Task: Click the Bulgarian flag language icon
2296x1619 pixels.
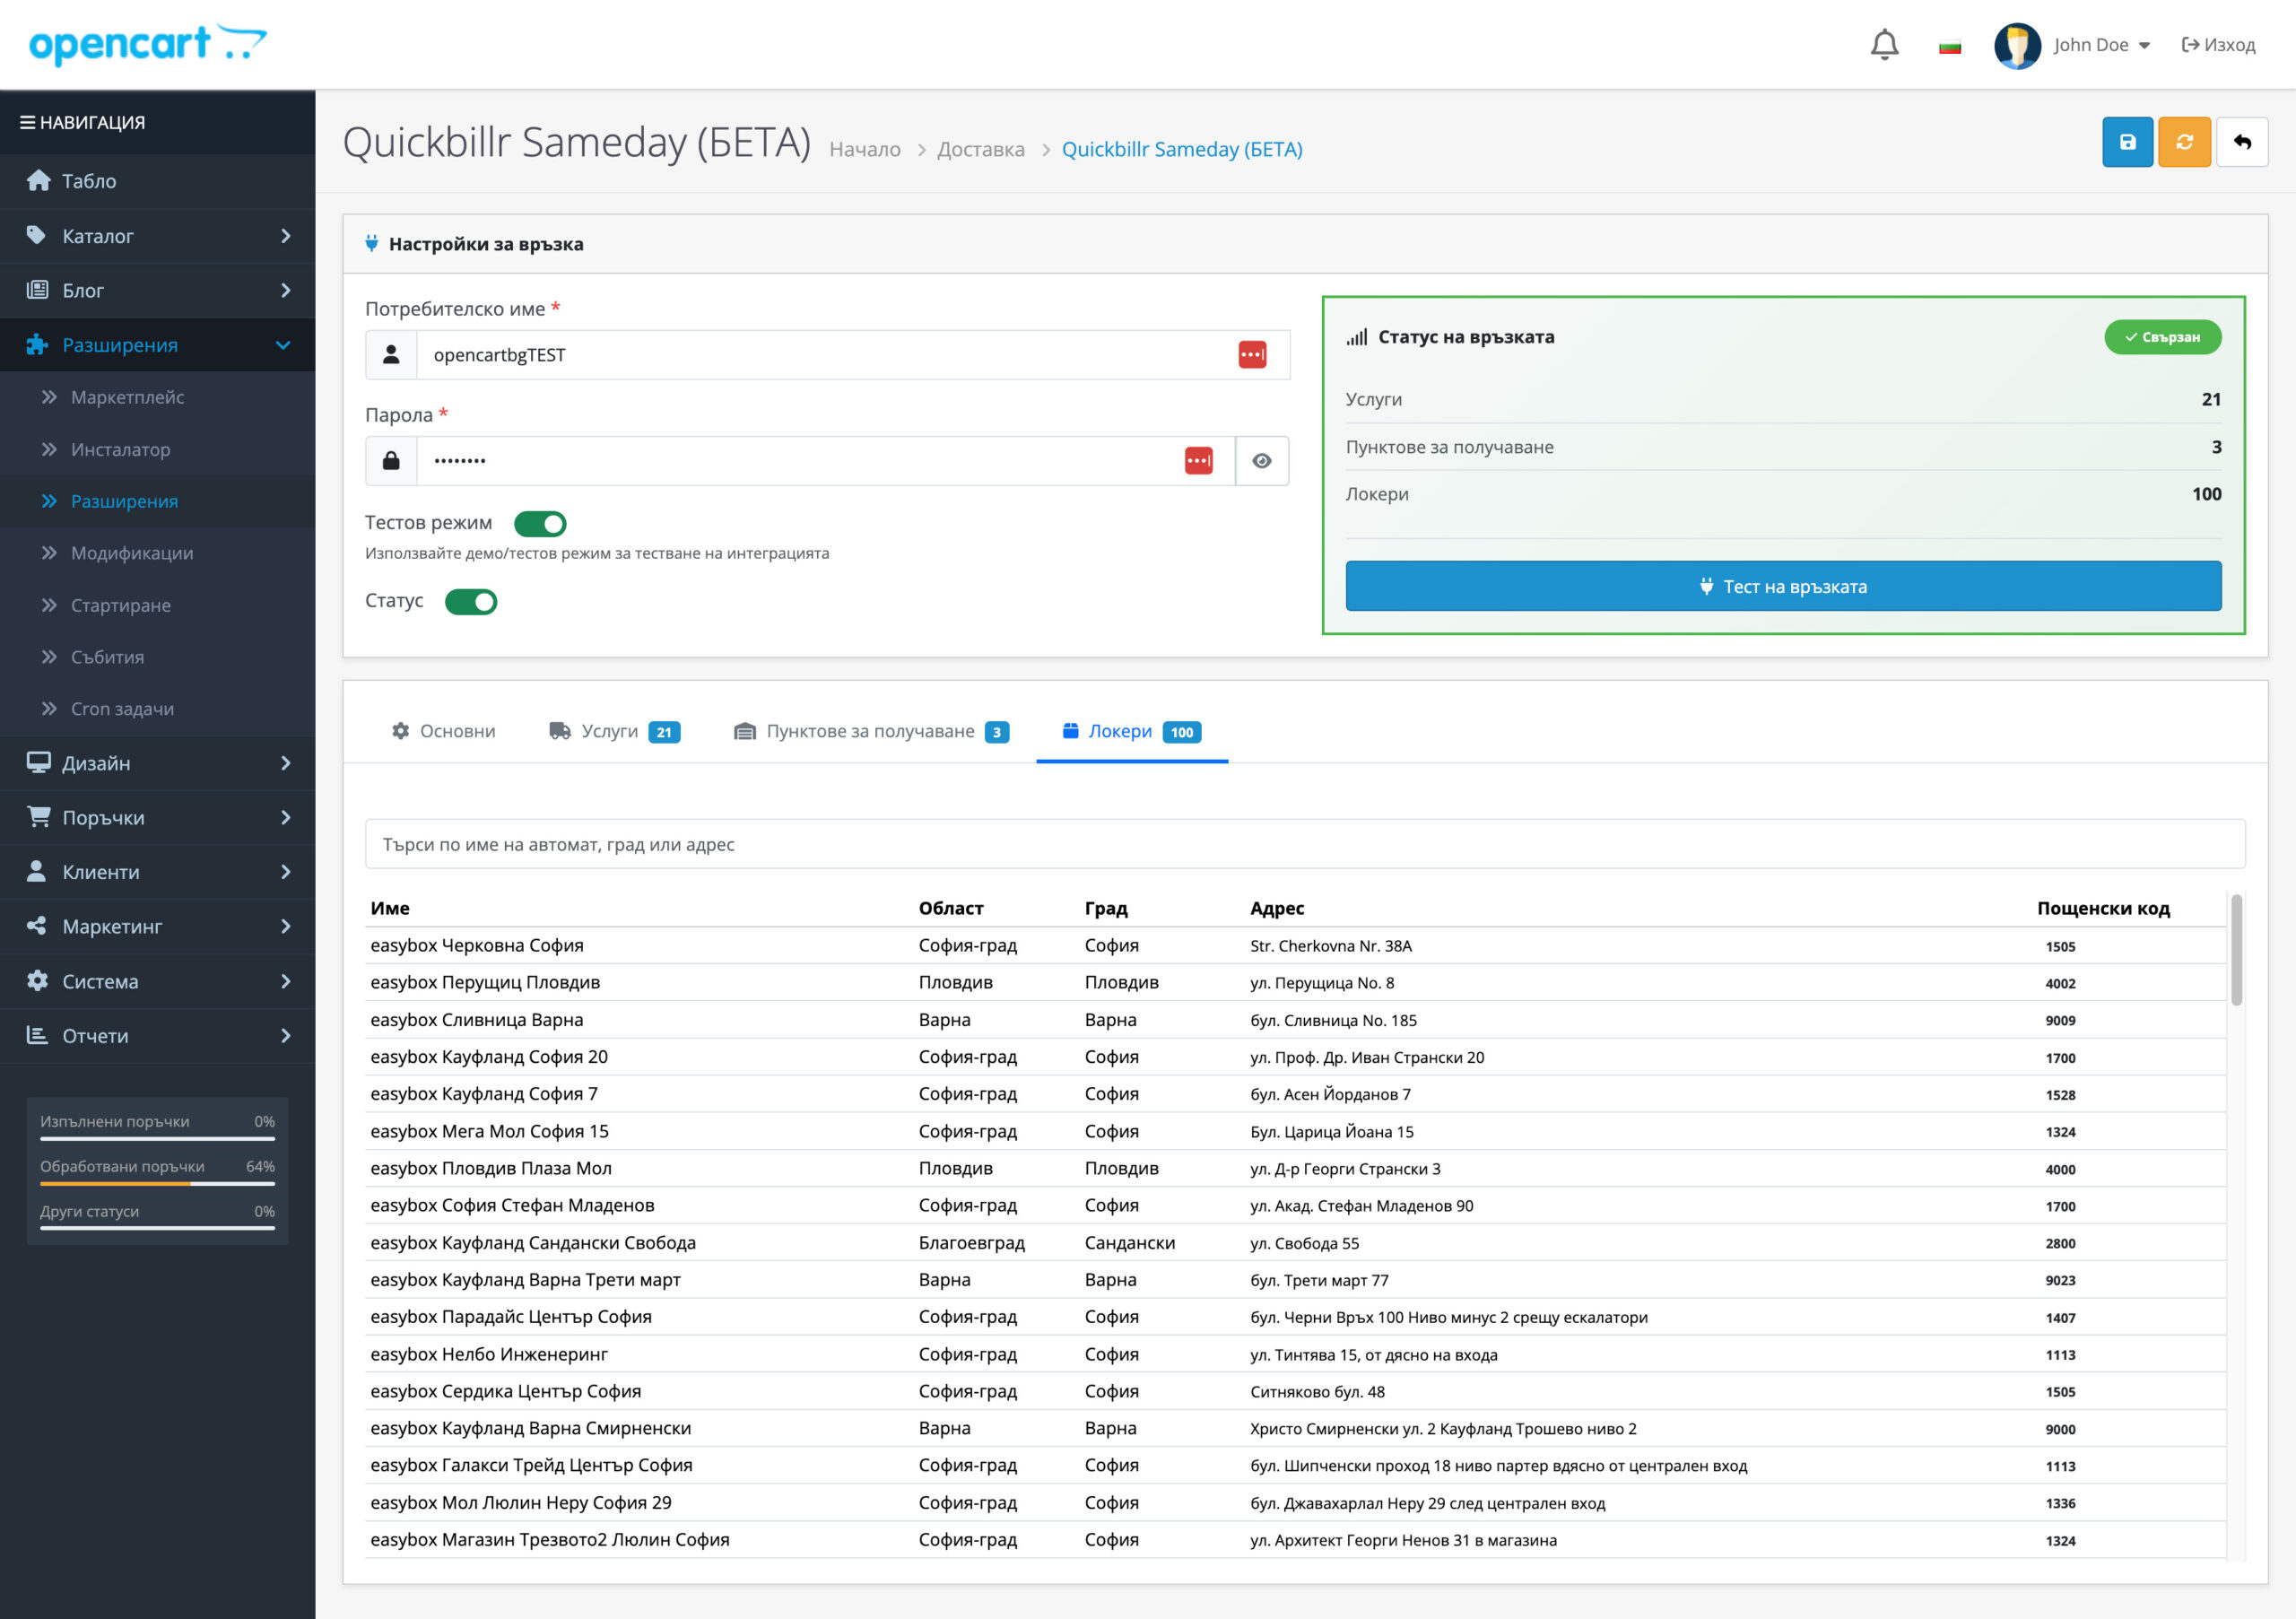Action: (x=1949, y=46)
